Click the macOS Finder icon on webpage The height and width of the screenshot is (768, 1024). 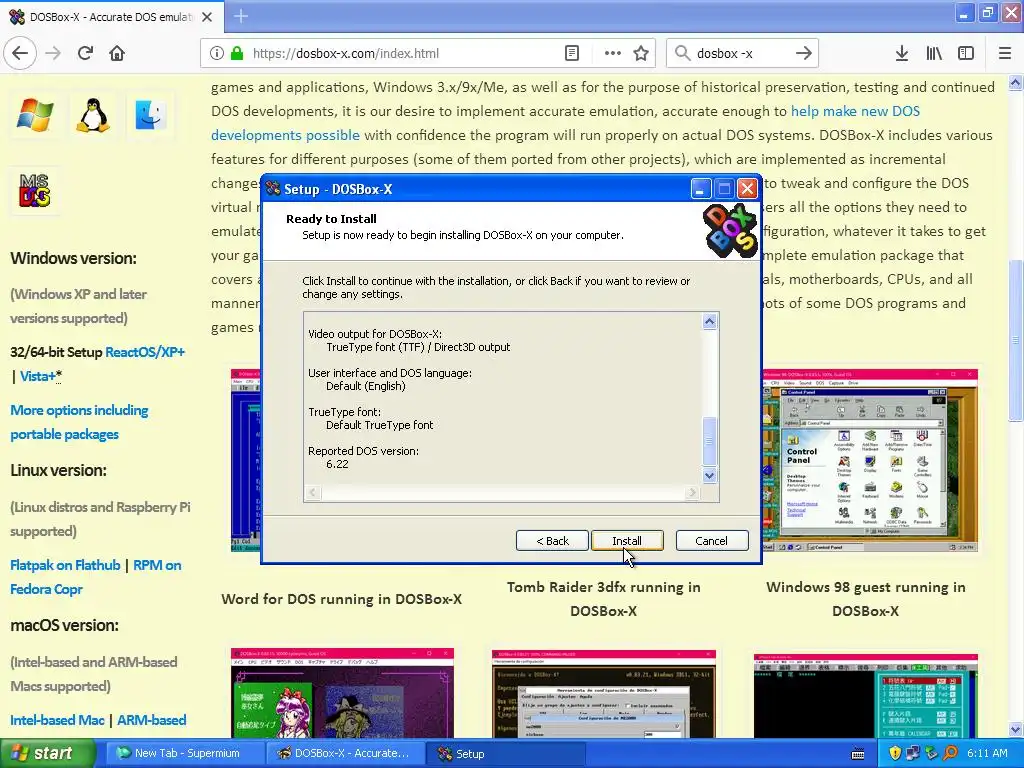(150, 115)
